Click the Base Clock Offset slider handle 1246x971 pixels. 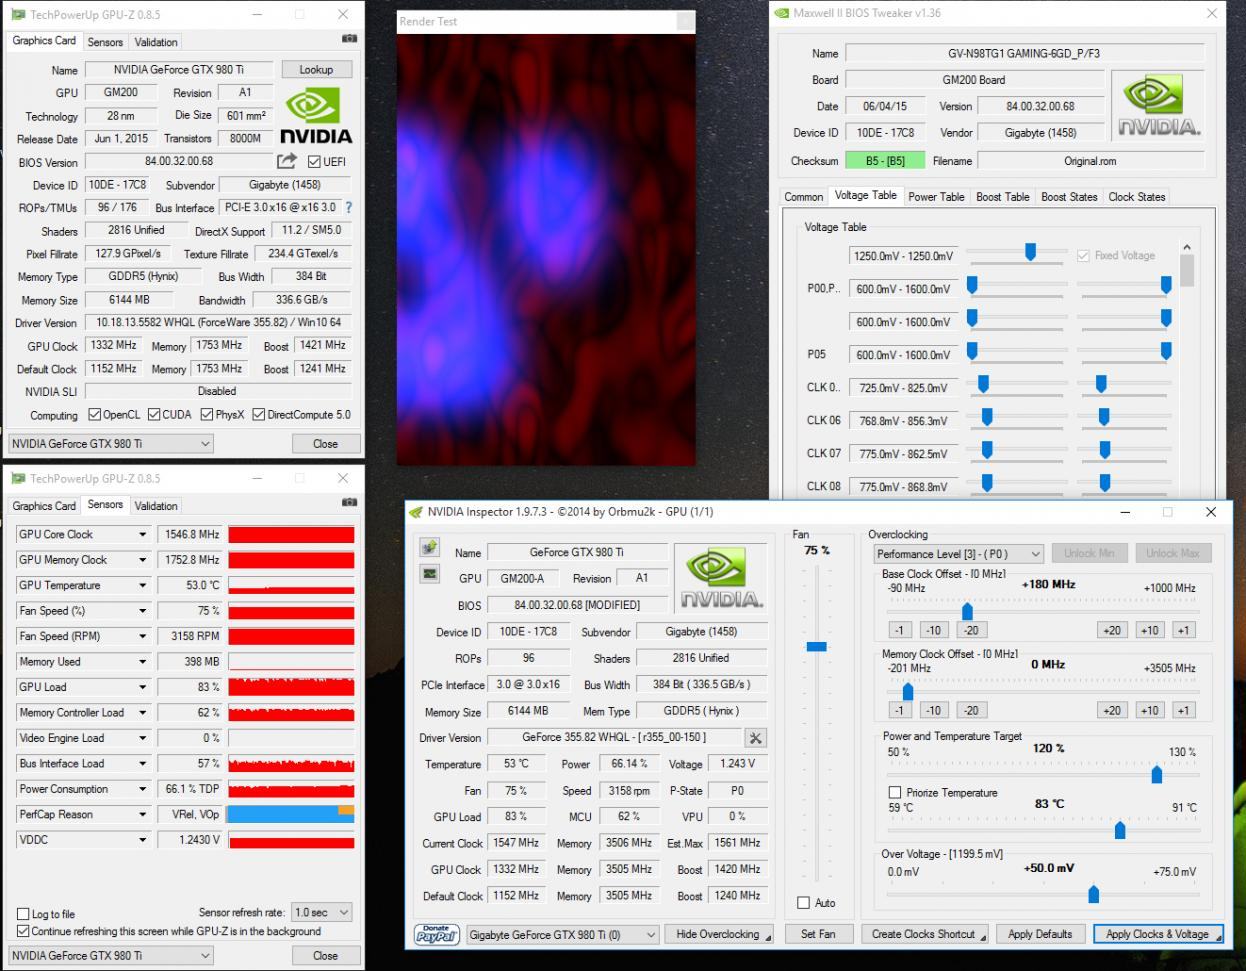(x=967, y=611)
